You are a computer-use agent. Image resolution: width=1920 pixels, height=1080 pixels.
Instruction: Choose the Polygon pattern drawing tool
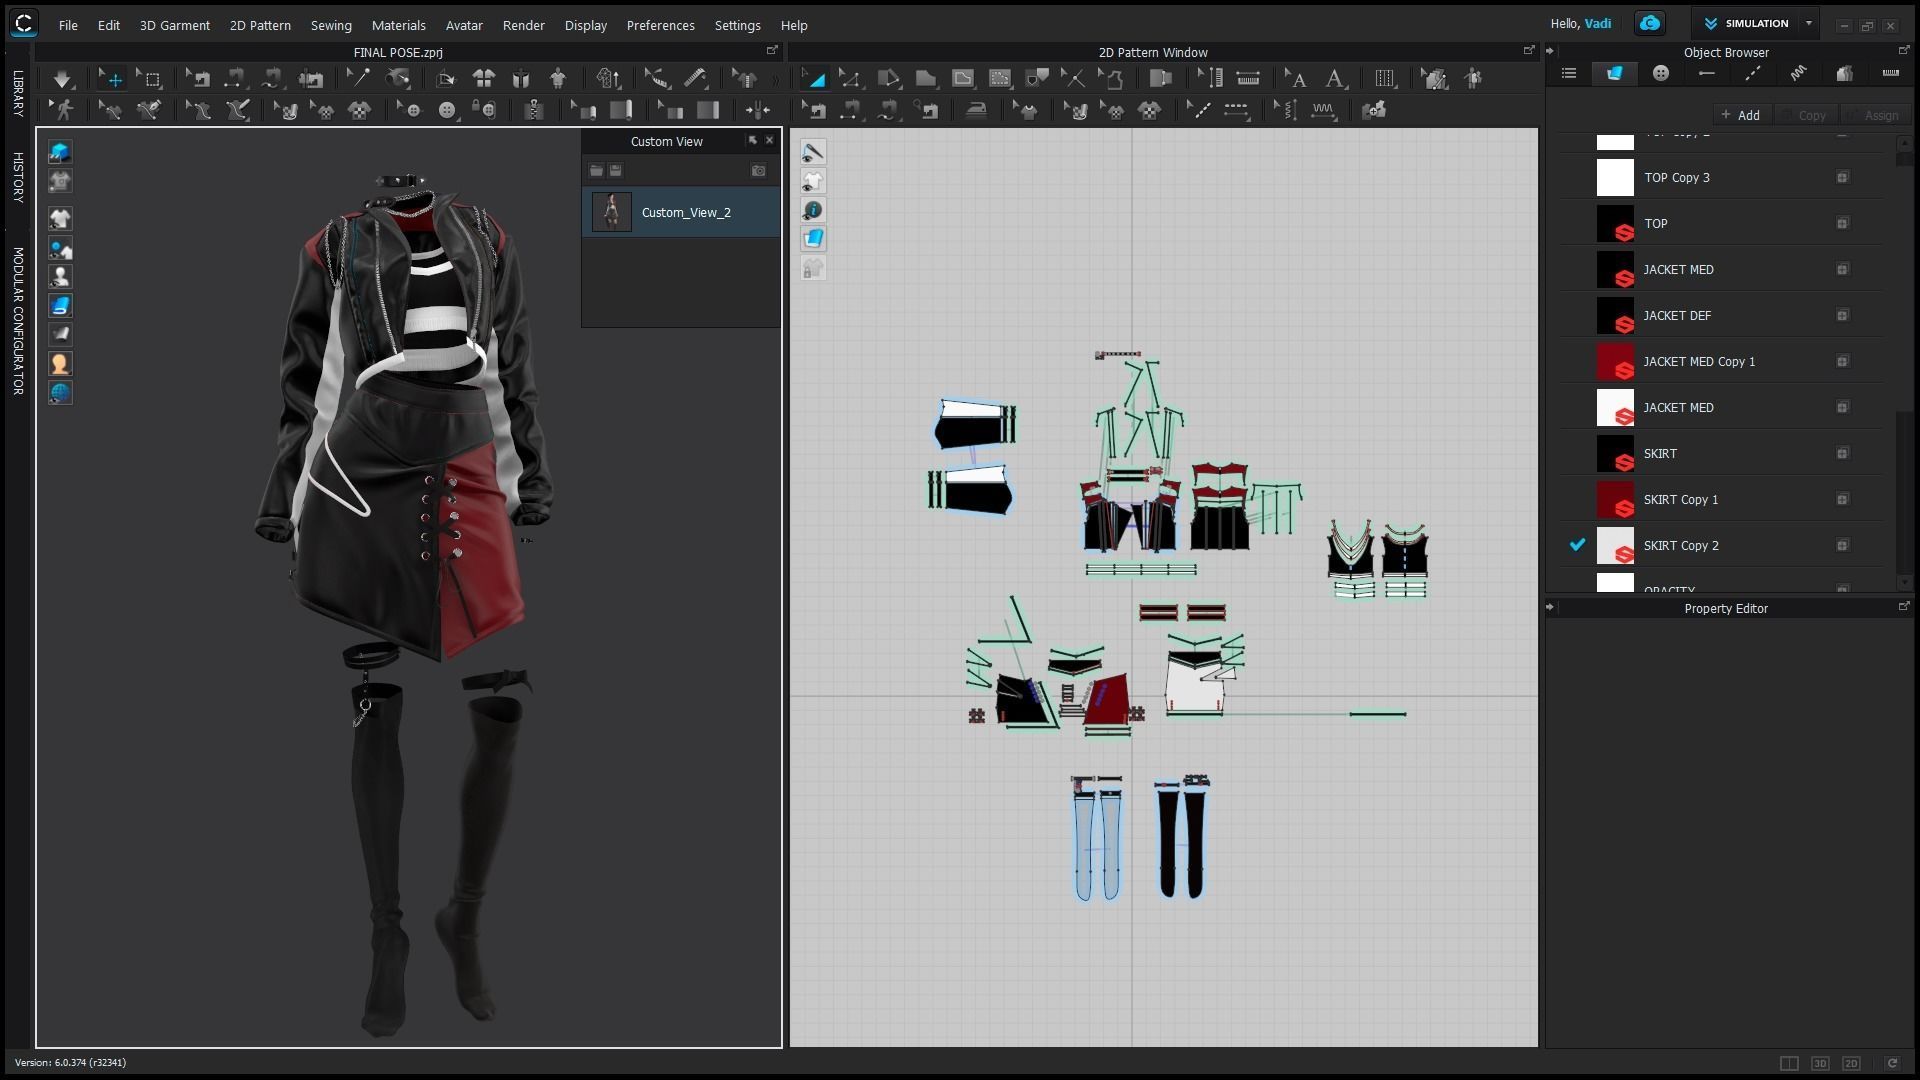click(x=926, y=79)
